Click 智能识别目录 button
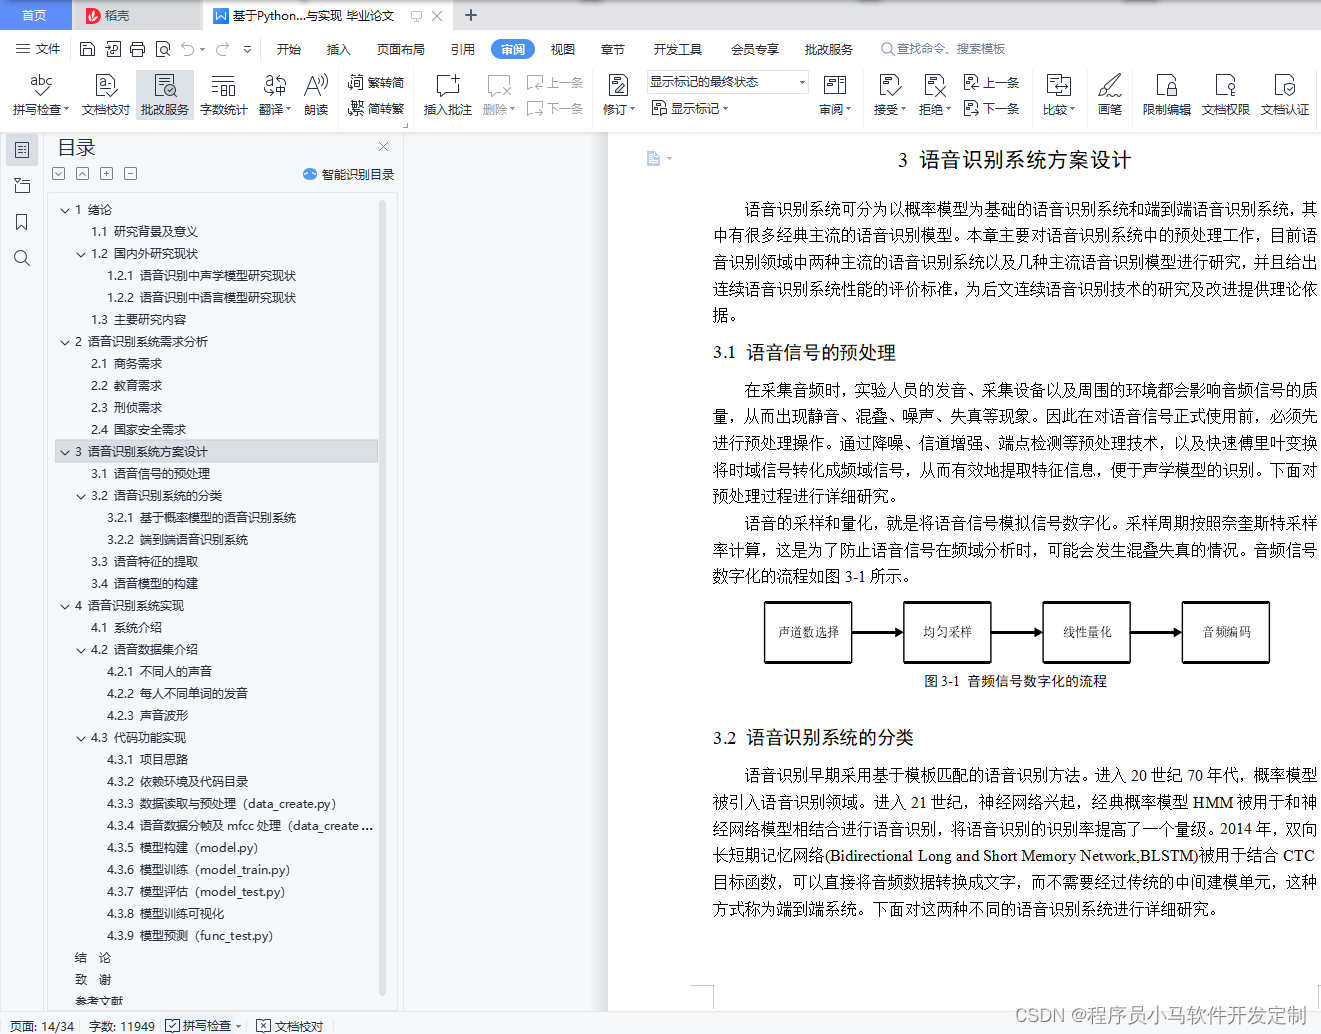This screenshot has width=1321, height=1034. (349, 174)
